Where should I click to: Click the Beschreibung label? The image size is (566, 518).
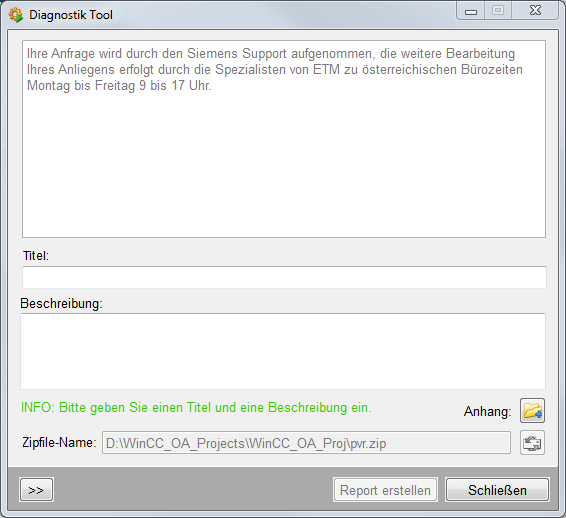point(61,304)
